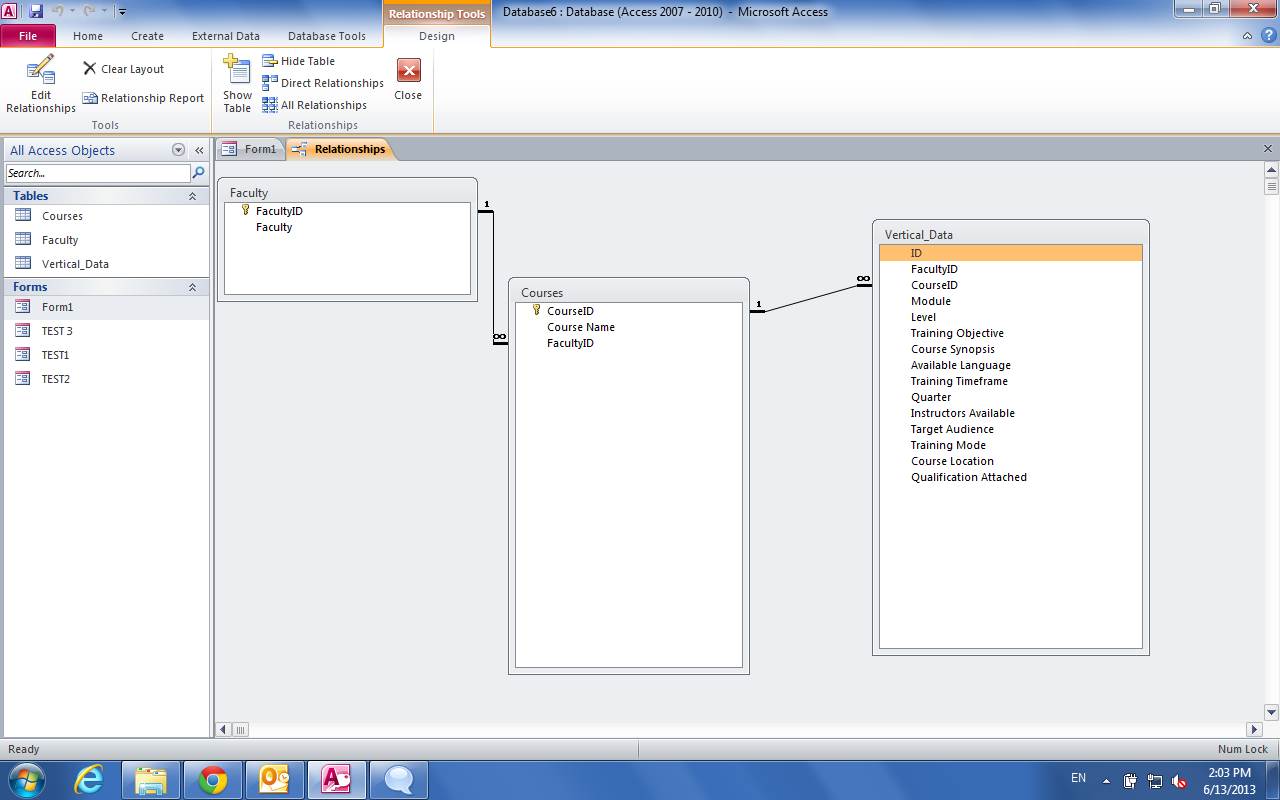
Task: Open Edit Relationships tool
Action: click(x=40, y=84)
